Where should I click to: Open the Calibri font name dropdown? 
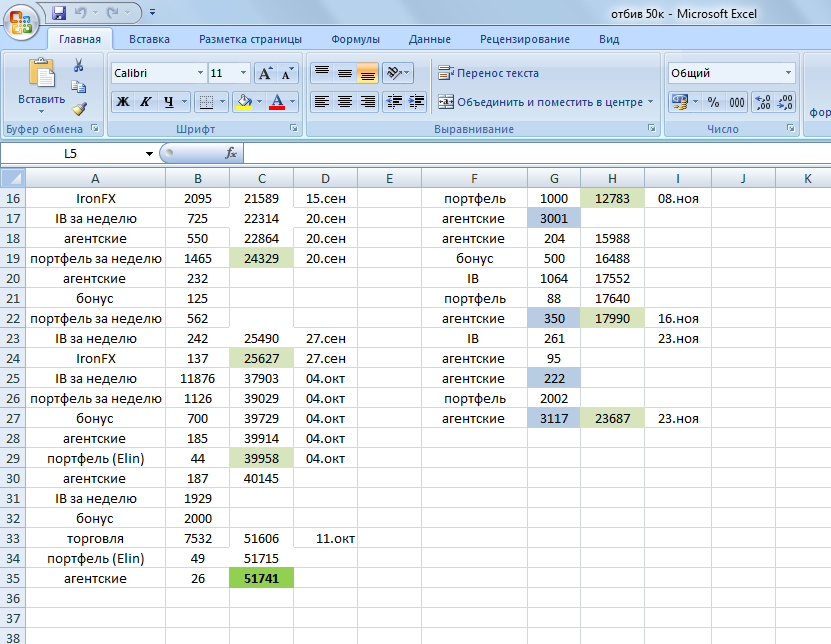click(200, 73)
